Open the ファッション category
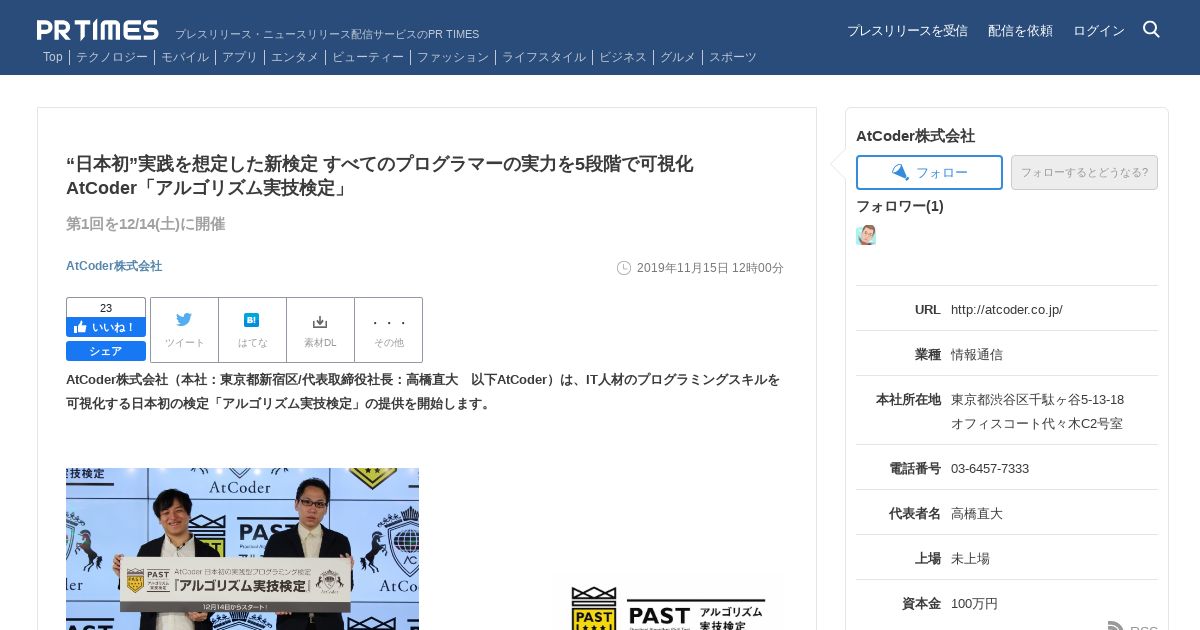Image resolution: width=1200 pixels, height=630 pixels. click(453, 57)
